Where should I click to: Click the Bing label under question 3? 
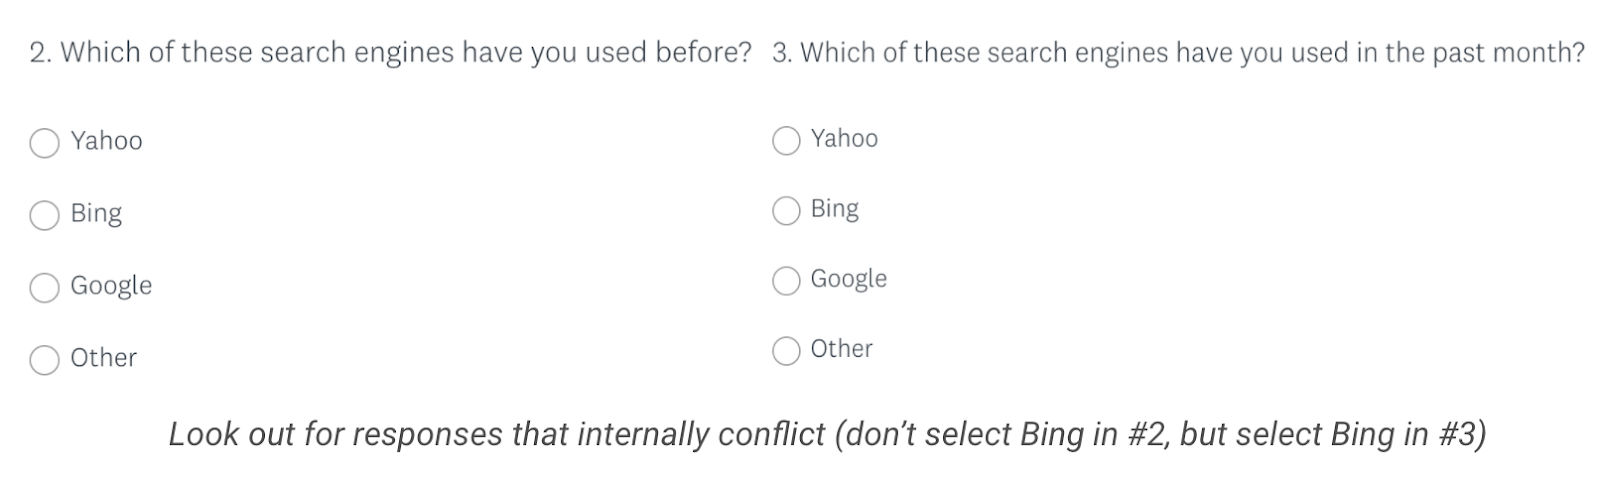[834, 209]
